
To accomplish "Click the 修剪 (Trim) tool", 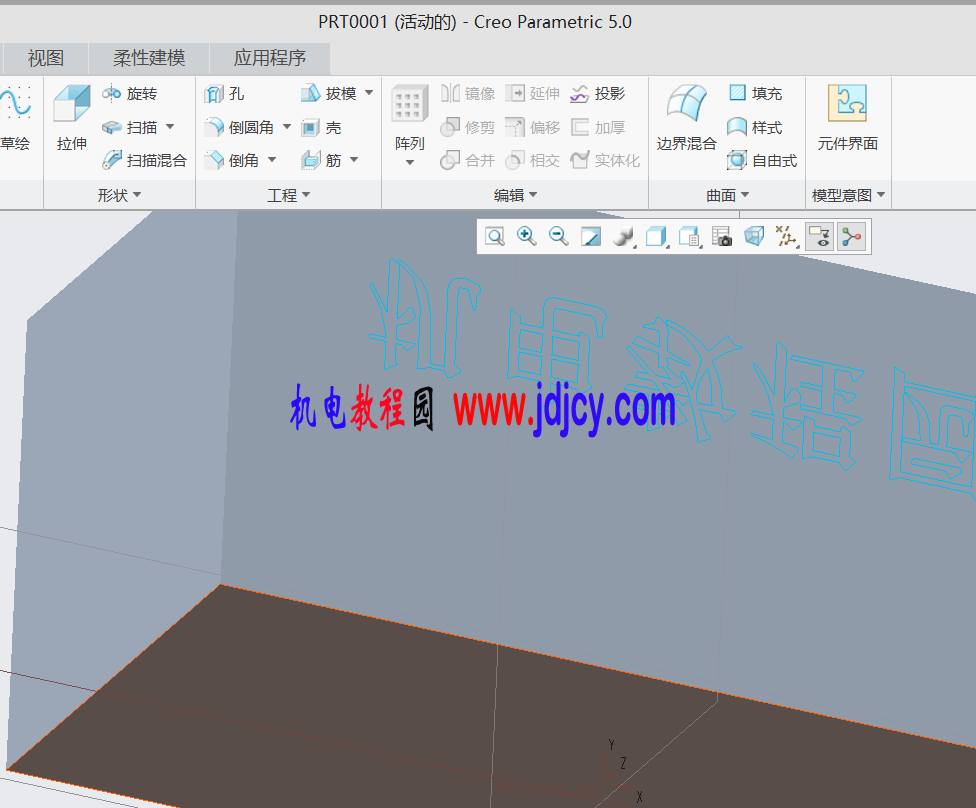I will tap(468, 128).
